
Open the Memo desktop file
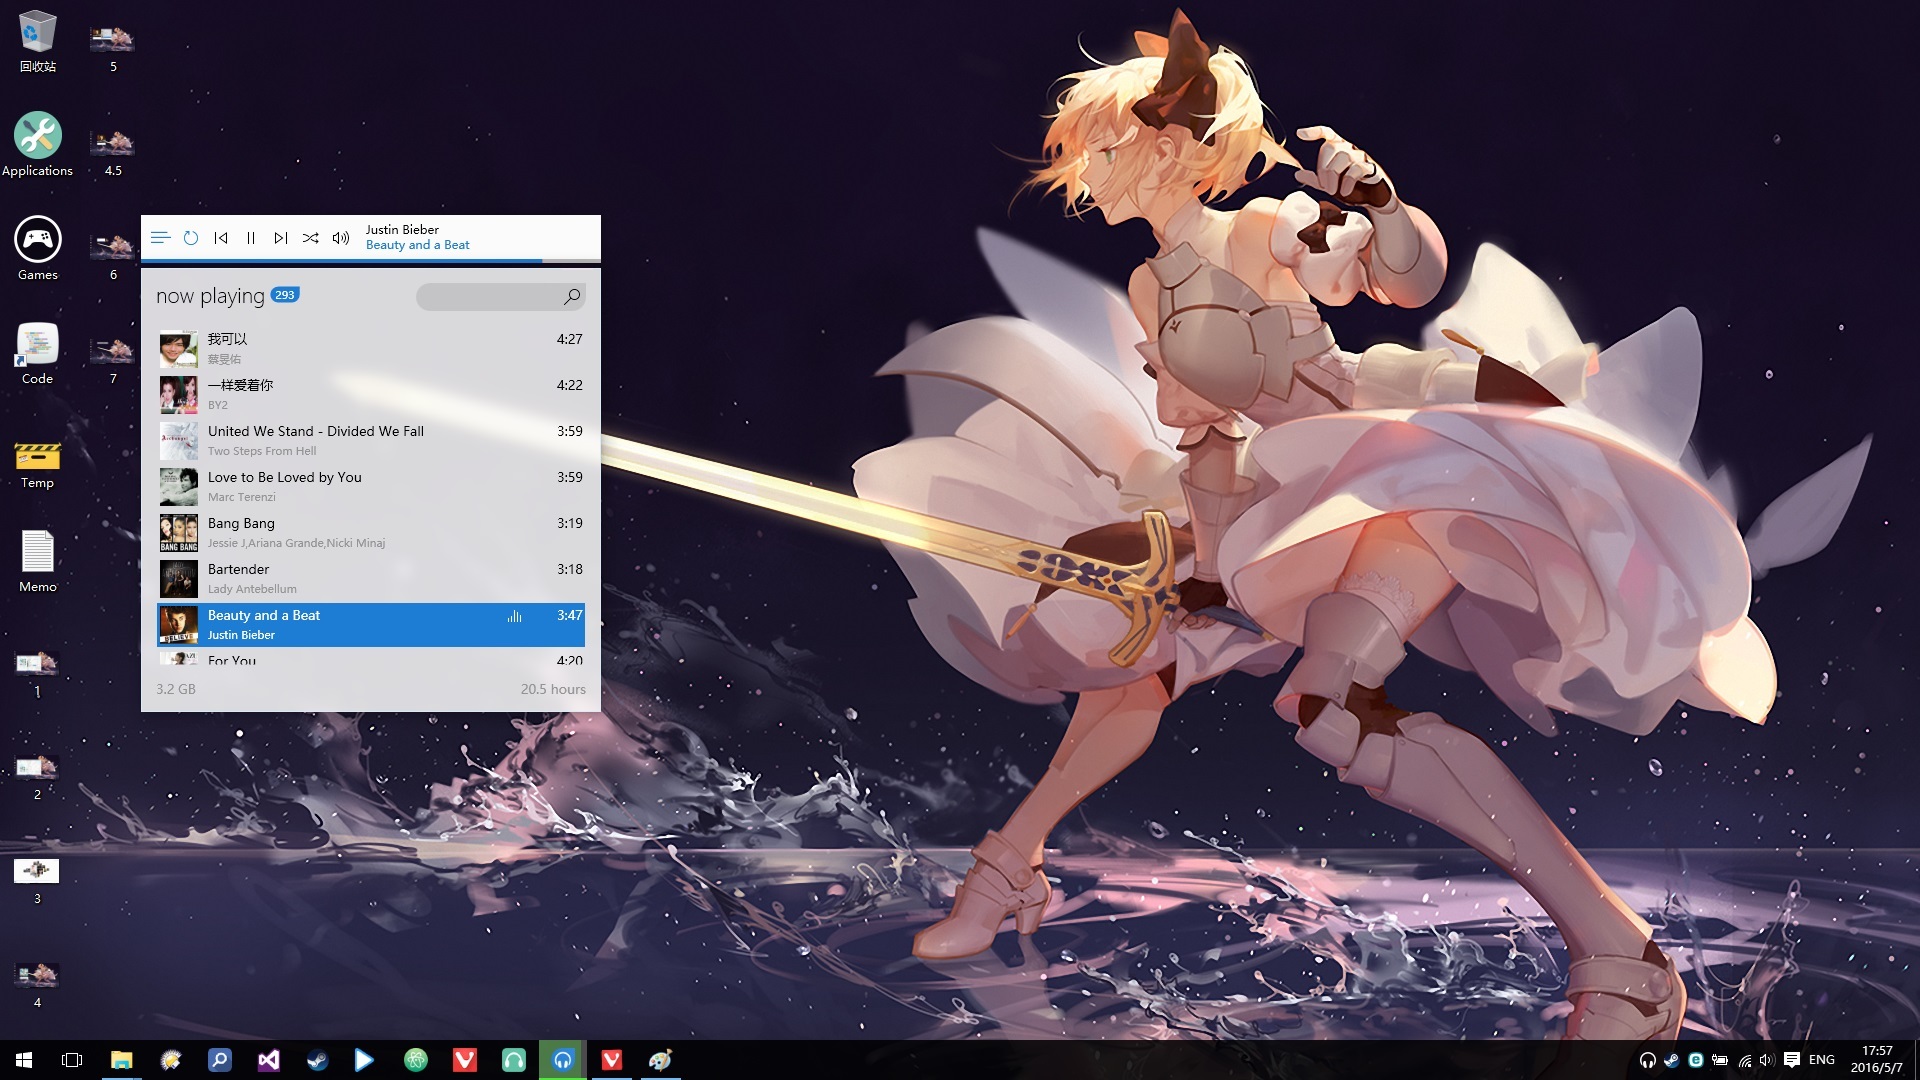coord(38,552)
